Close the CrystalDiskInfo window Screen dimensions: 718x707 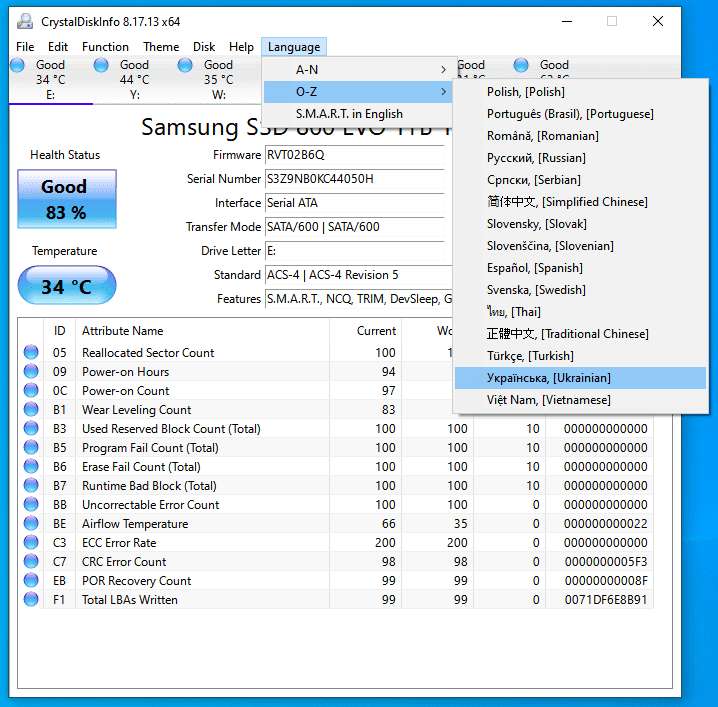[658, 22]
